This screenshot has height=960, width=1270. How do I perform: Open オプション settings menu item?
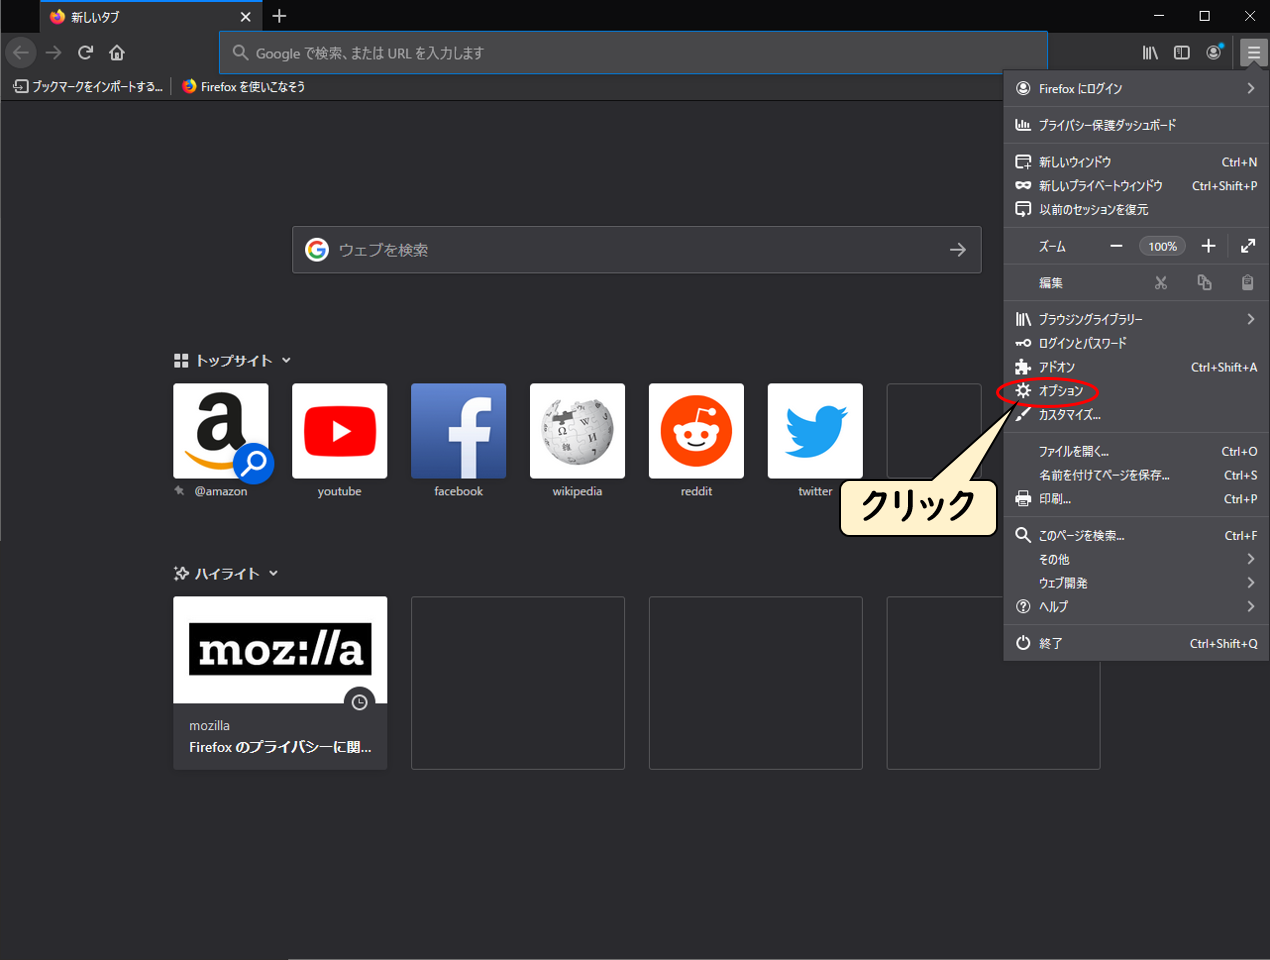pyautogui.click(x=1136, y=391)
